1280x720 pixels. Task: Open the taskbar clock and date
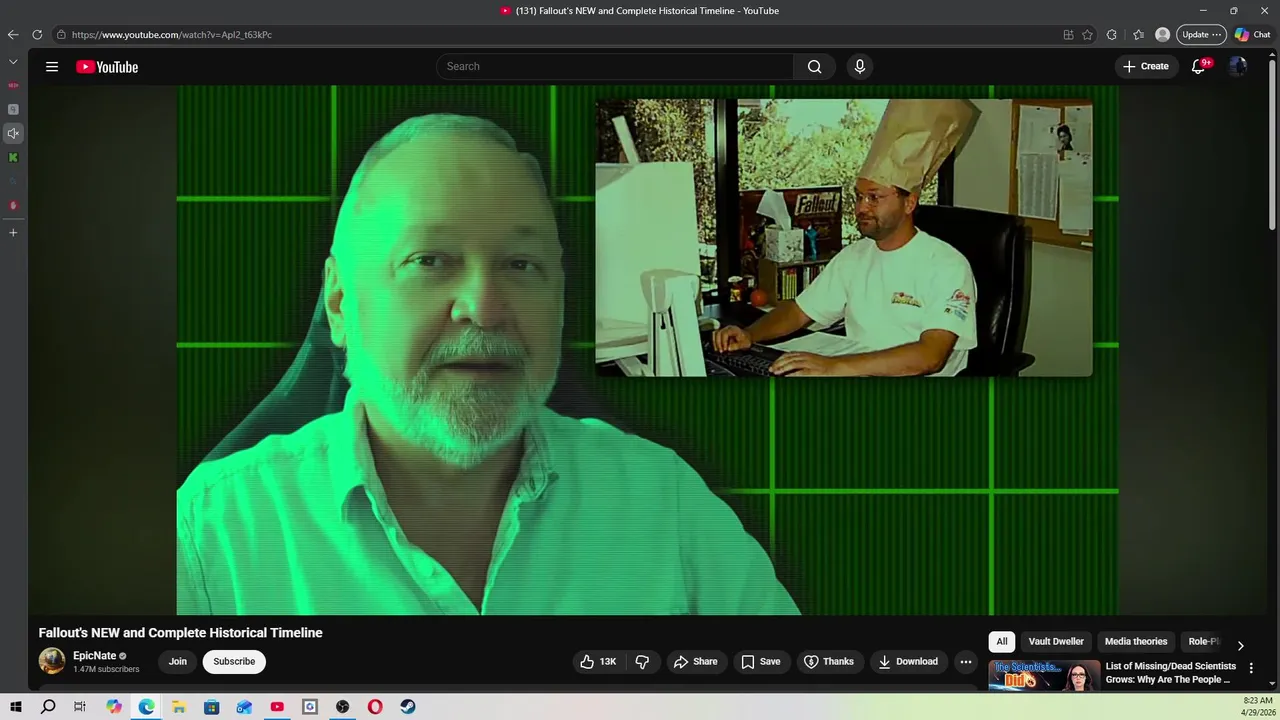(1257, 707)
